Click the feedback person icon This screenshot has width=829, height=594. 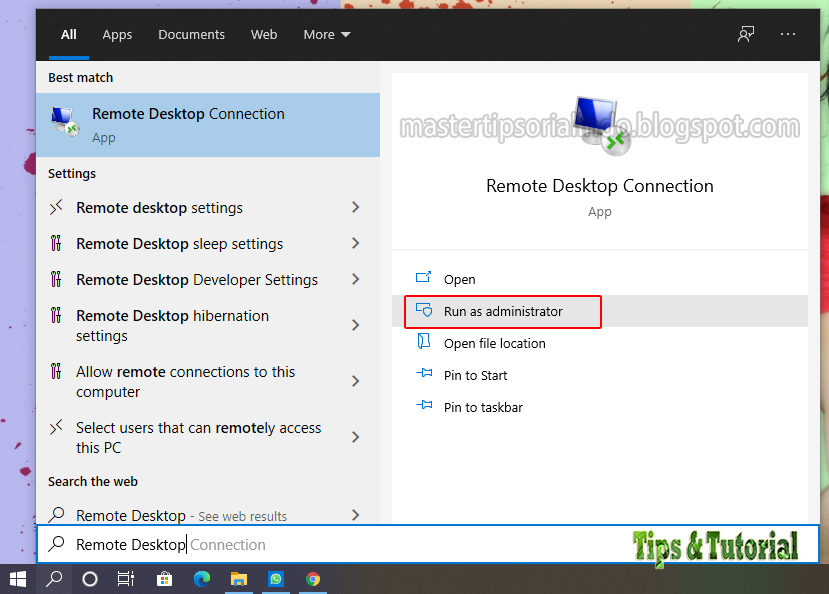(x=746, y=34)
